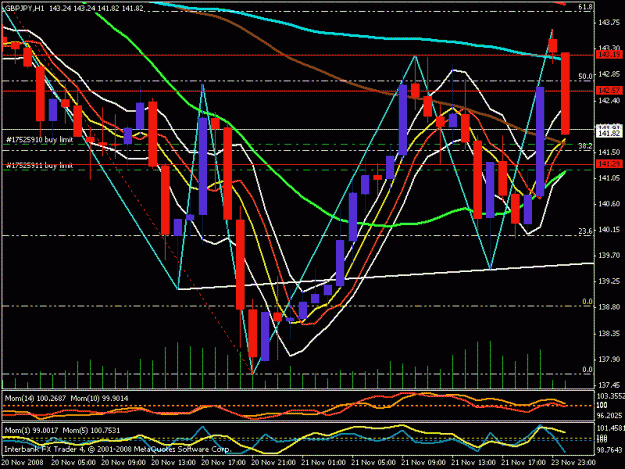
Task: Click the 141.50 price axis value
Action: tap(609, 152)
